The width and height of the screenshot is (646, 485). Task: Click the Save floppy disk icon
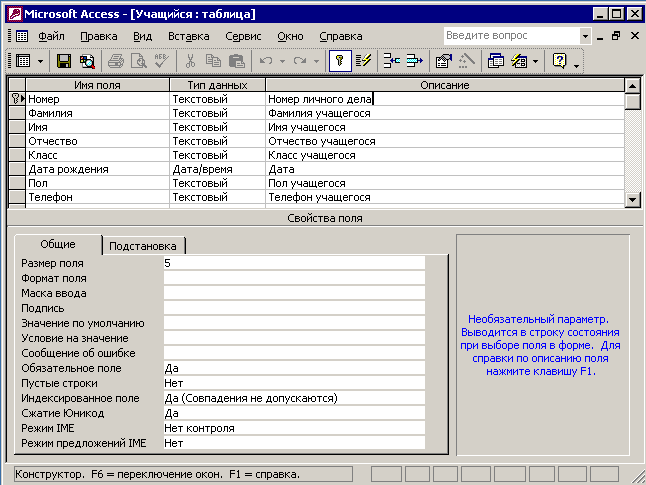click(x=64, y=61)
